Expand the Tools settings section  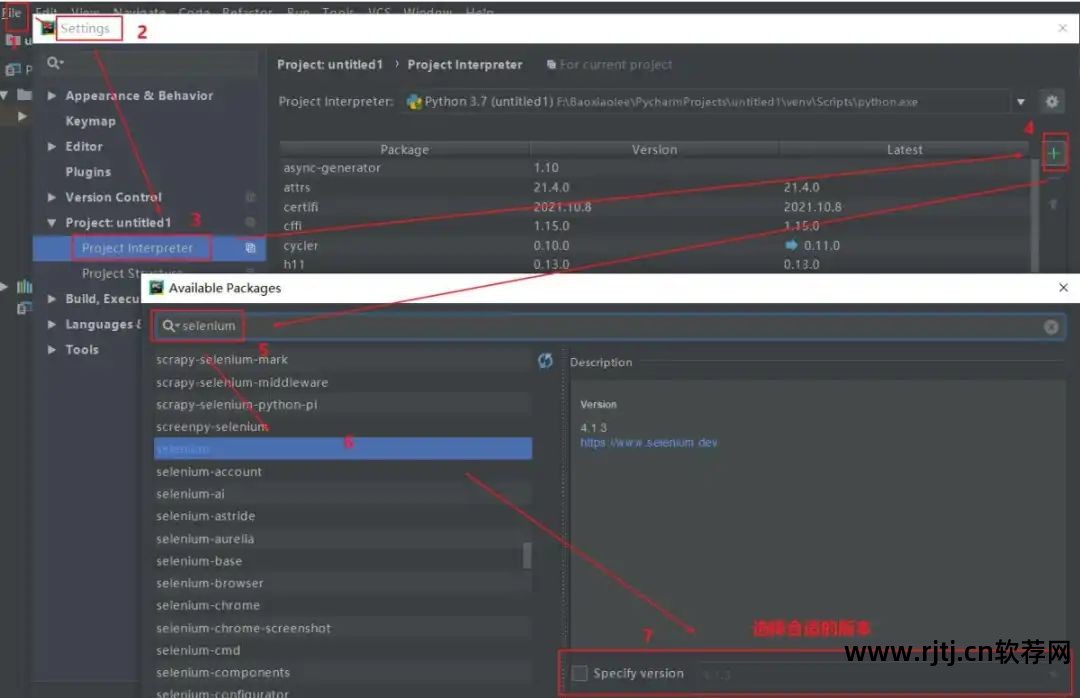click(x=52, y=350)
